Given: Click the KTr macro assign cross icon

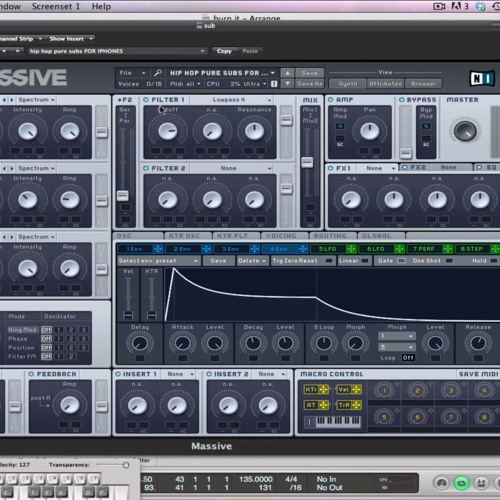Looking at the screenshot, I should [x=323, y=389].
